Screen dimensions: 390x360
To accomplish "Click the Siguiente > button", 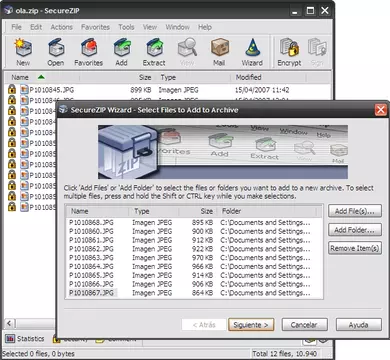I will point(251,325).
